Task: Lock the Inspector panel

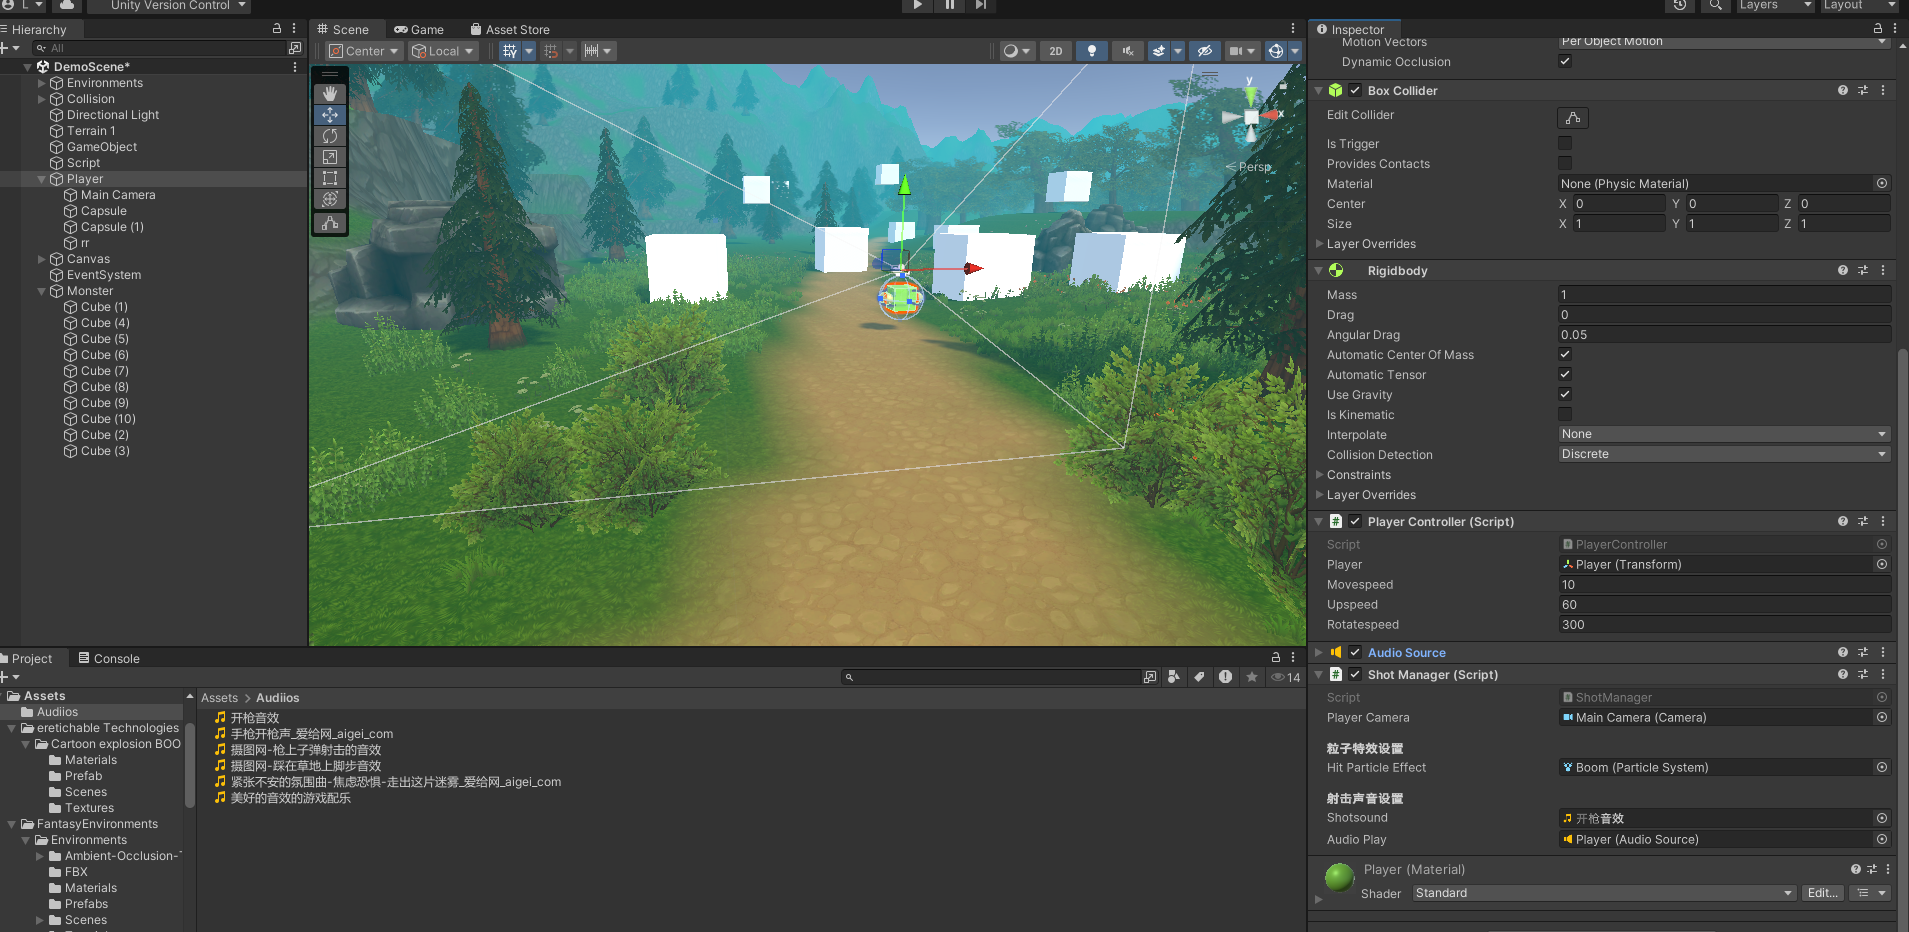Action: [1878, 29]
